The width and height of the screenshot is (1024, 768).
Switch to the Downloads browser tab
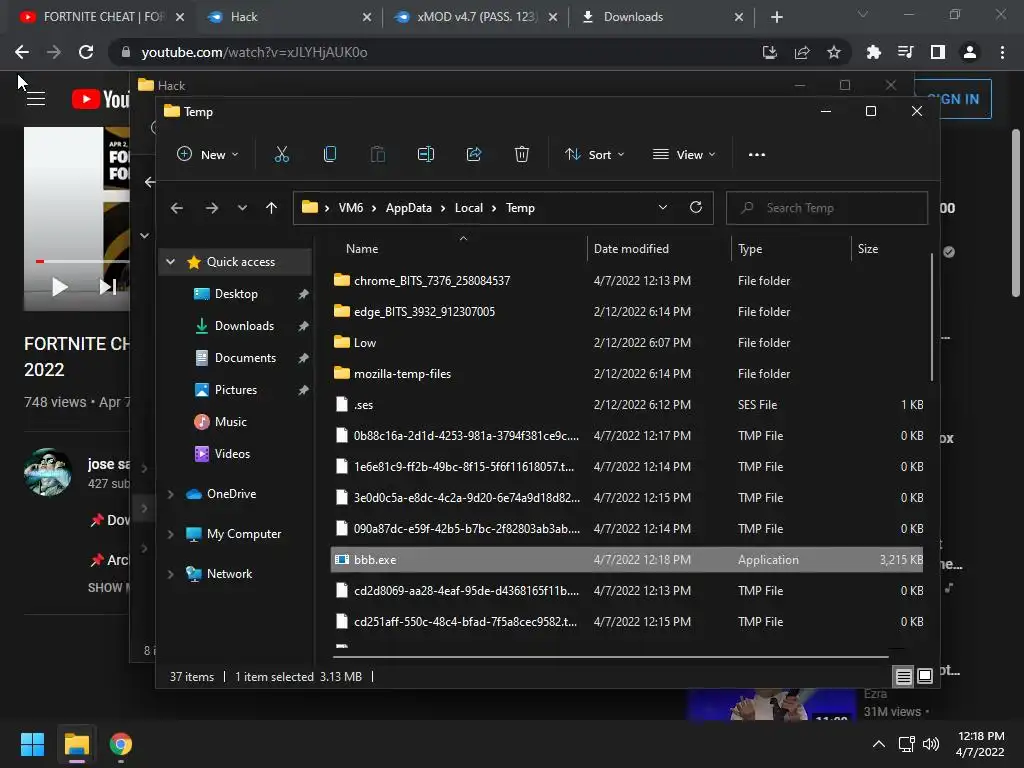coord(661,17)
